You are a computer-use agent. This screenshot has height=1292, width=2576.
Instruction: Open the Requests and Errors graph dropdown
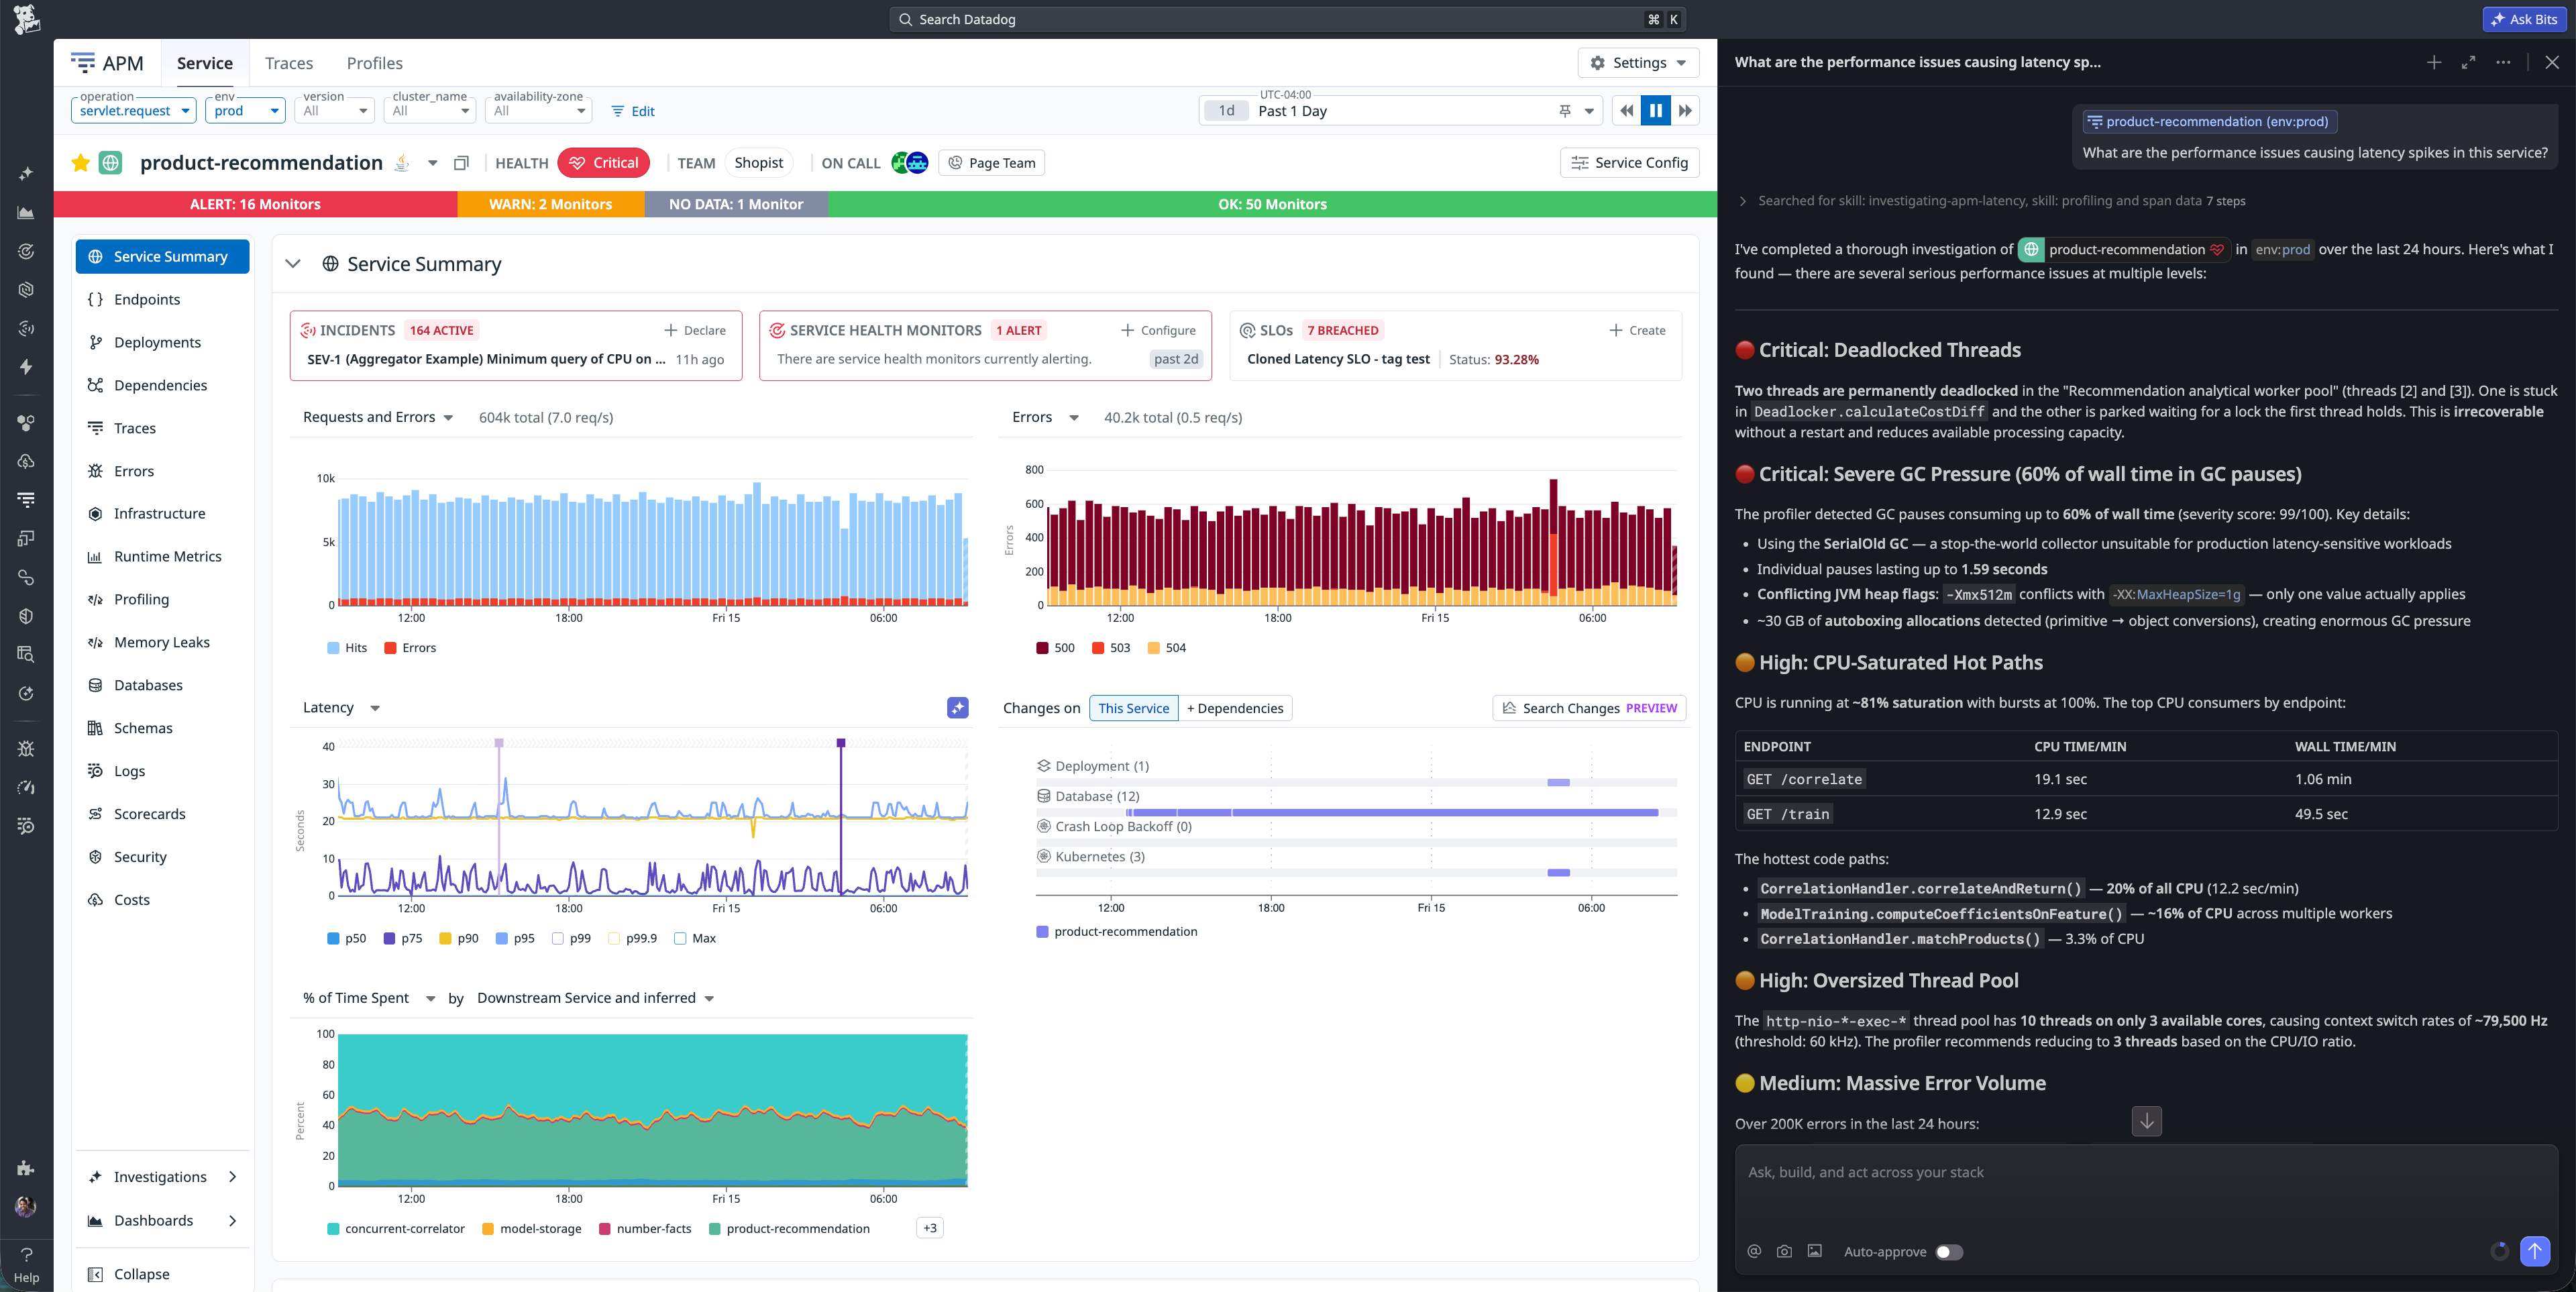coord(378,417)
